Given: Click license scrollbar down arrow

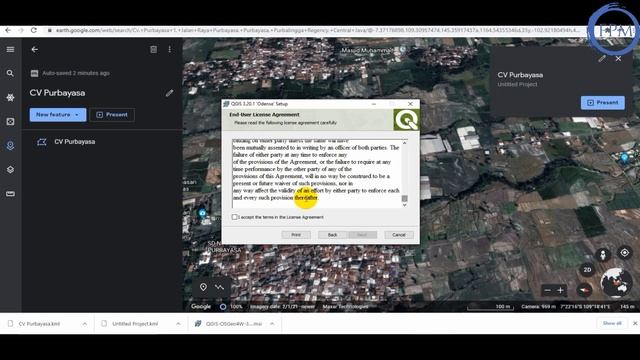Looking at the screenshot, I should point(404,205).
